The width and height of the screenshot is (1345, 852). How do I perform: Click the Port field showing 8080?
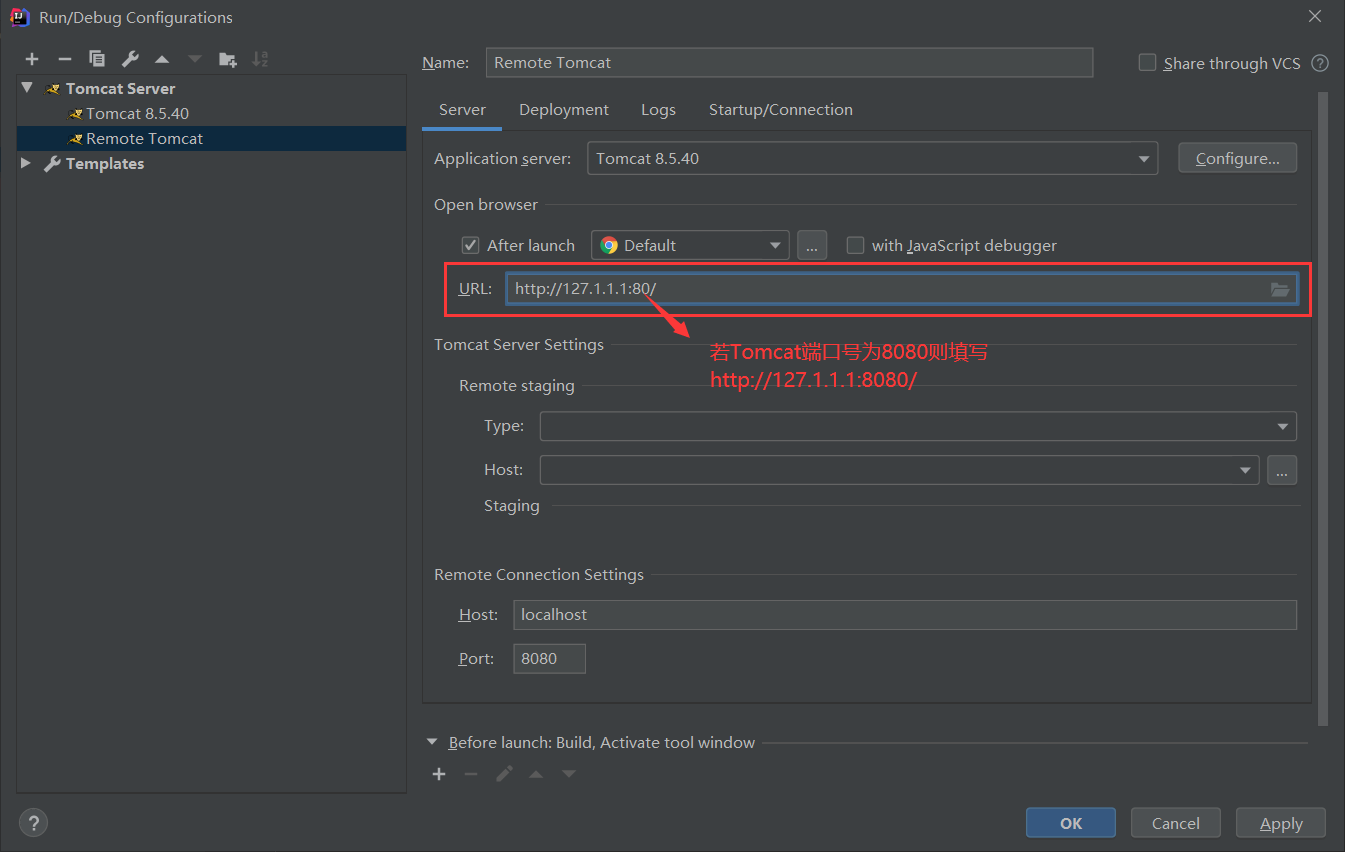point(549,659)
